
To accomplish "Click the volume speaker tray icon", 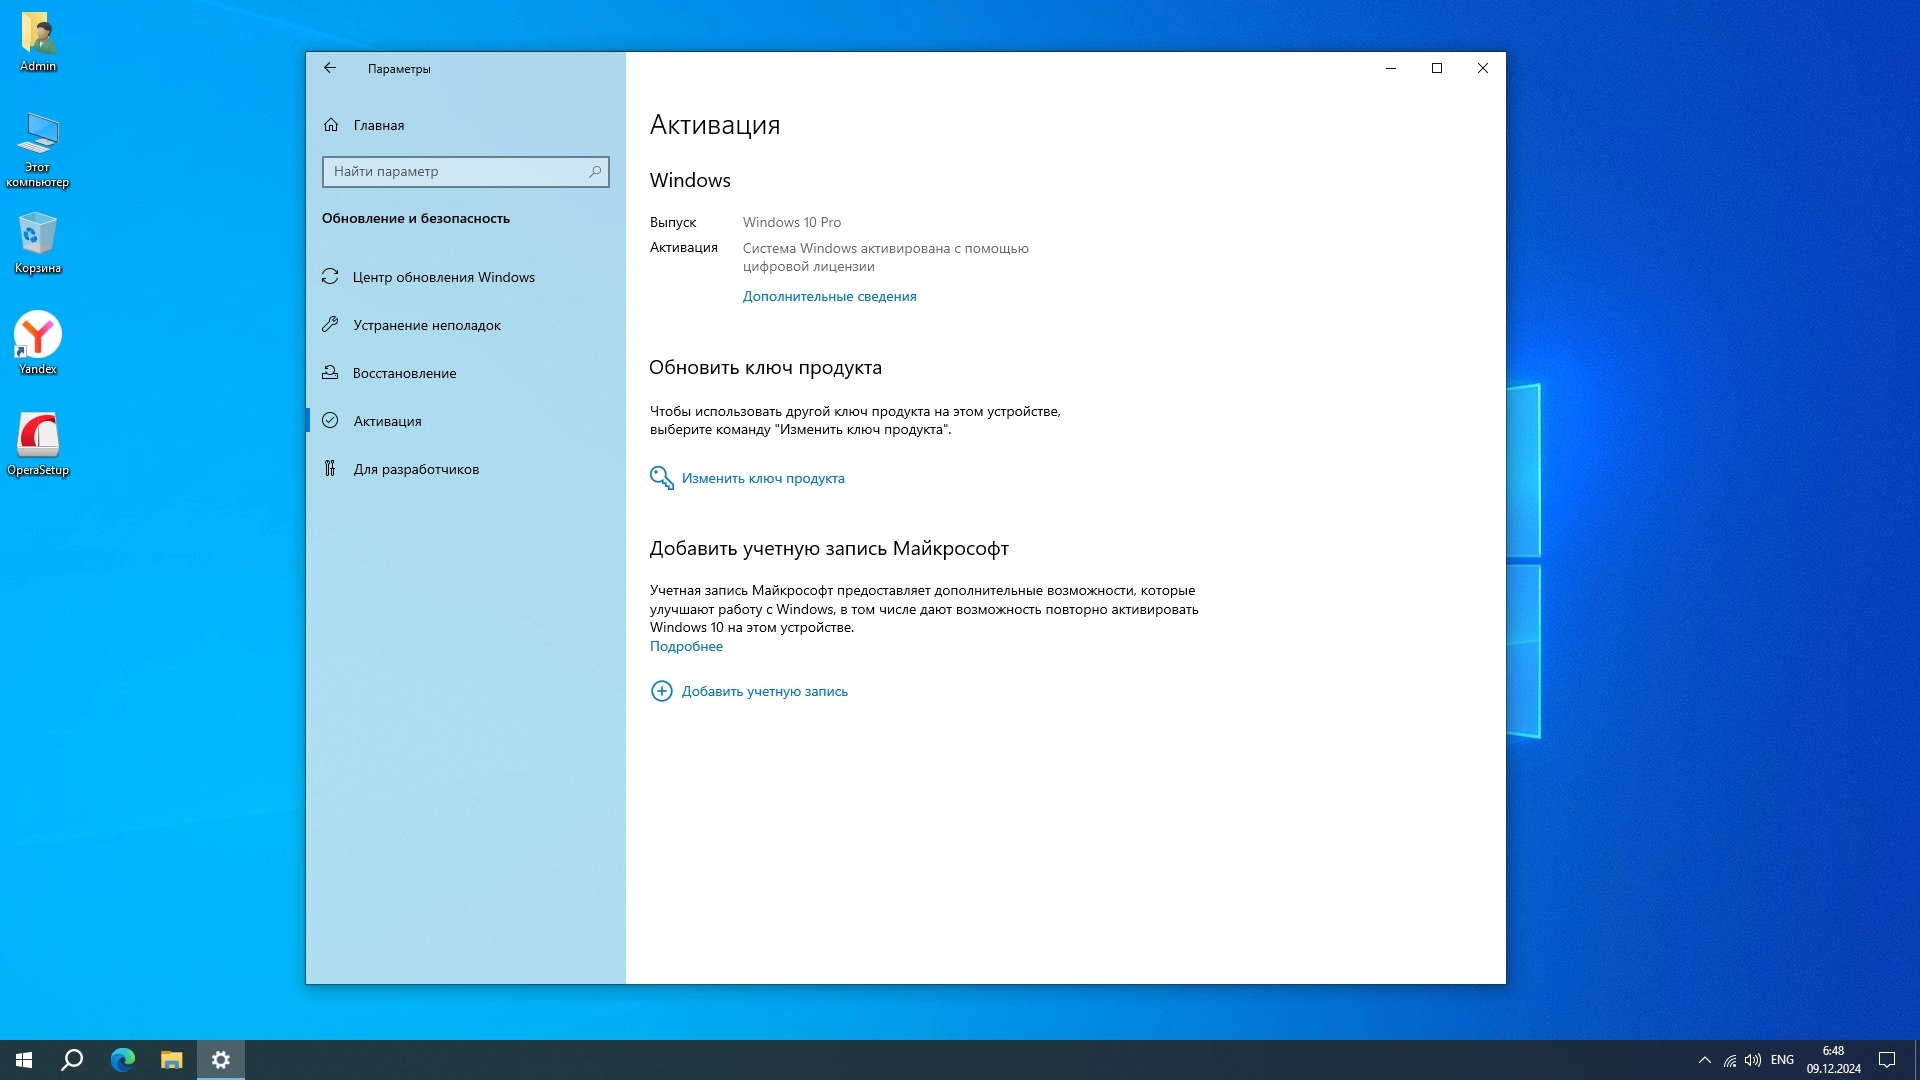I will tap(1753, 1060).
